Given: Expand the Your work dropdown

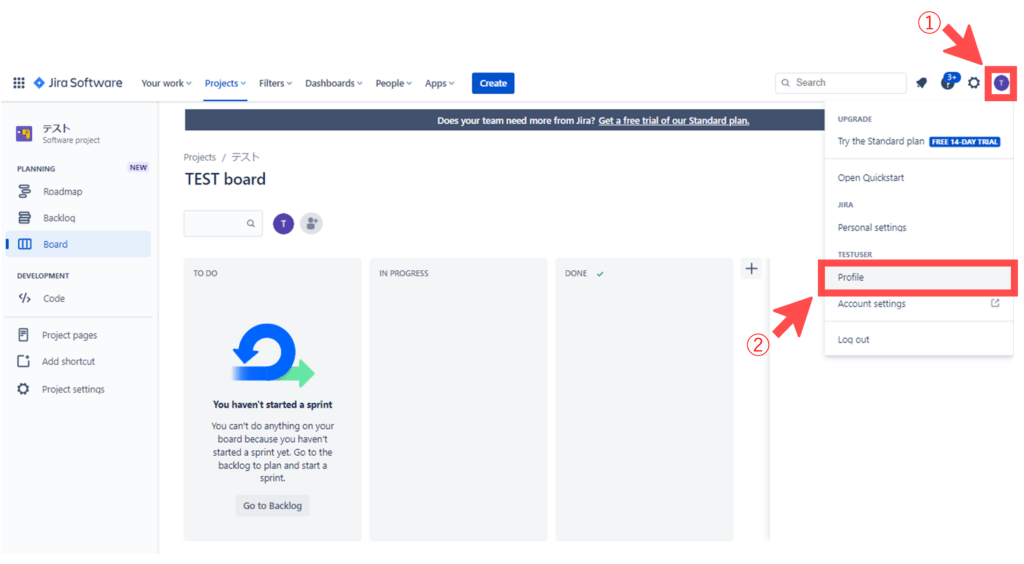Looking at the screenshot, I should click(x=167, y=83).
